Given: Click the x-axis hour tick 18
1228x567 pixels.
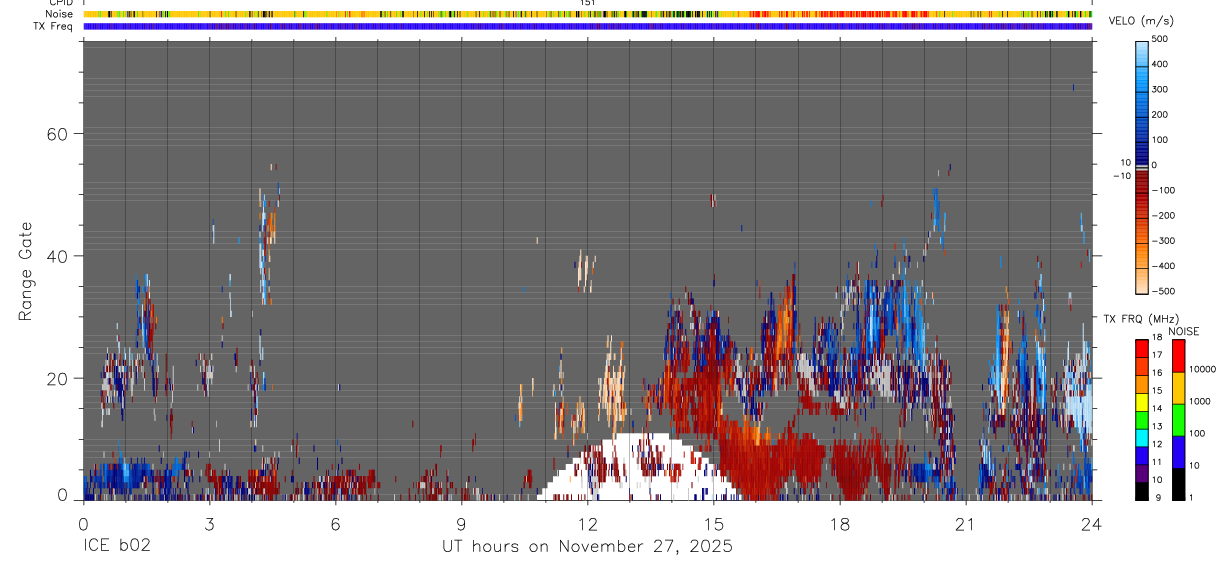Looking at the screenshot, I should [839, 523].
